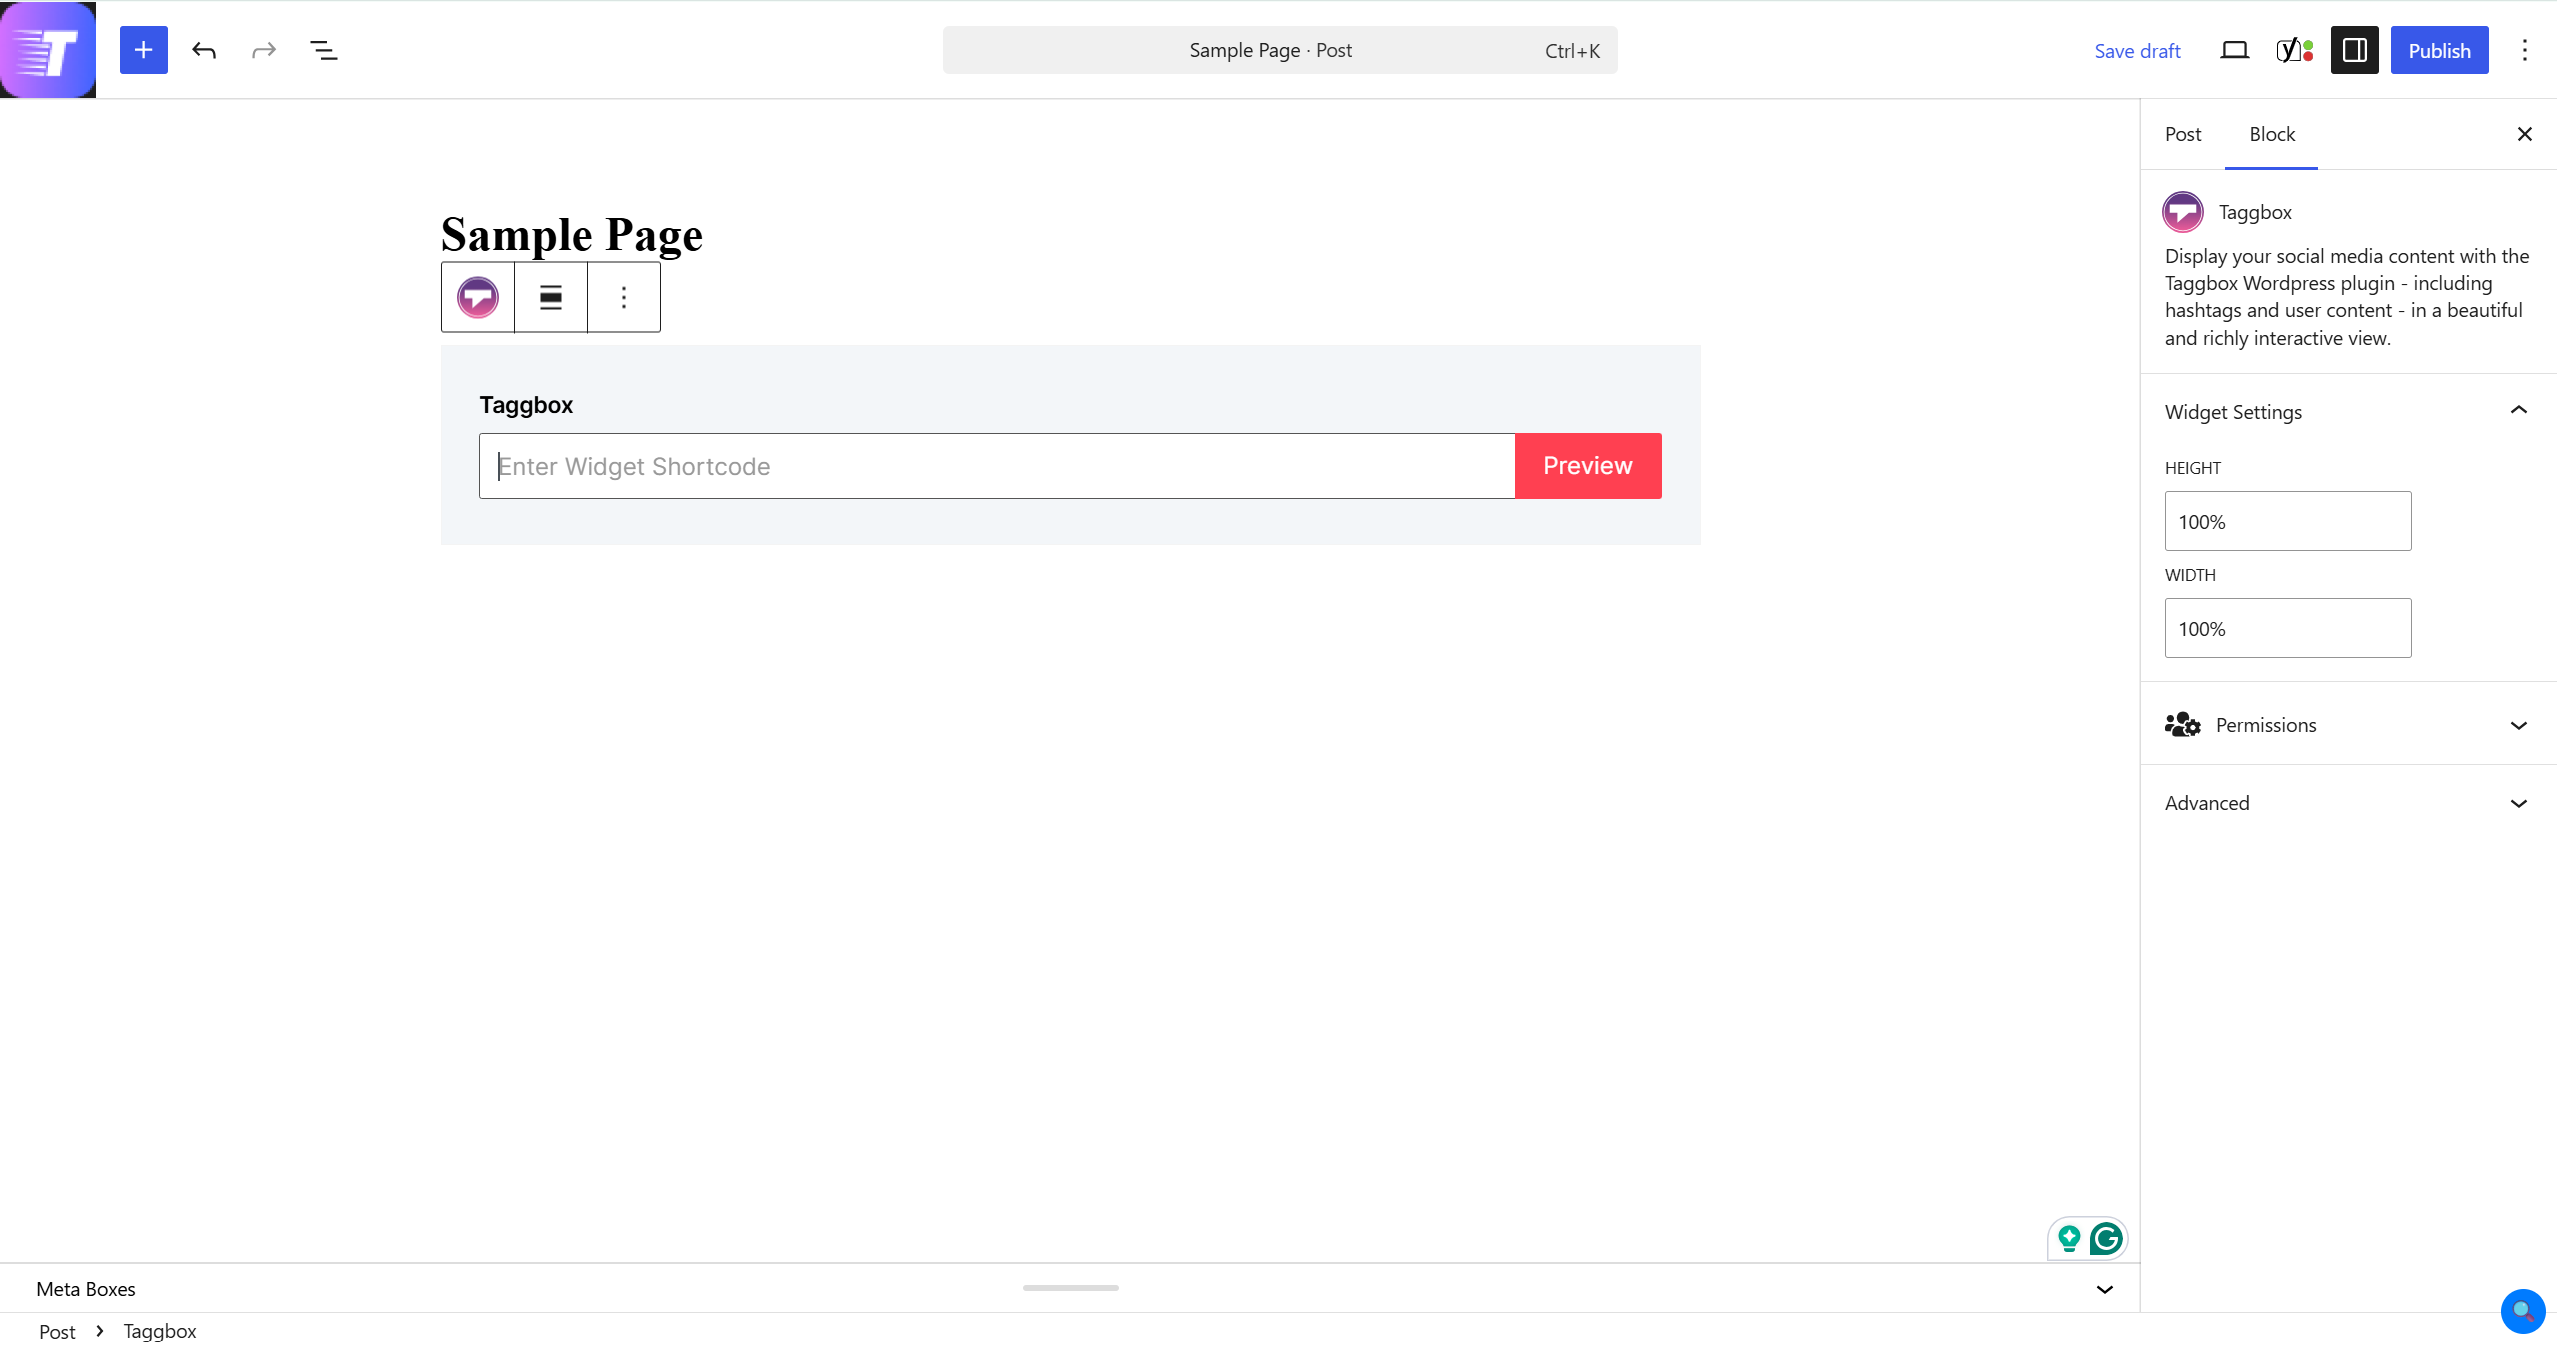The width and height of the screenshot is (2557, 1345).
Task: Redo the last undone change
Action: pyautogui.click(x=264, y=50)
